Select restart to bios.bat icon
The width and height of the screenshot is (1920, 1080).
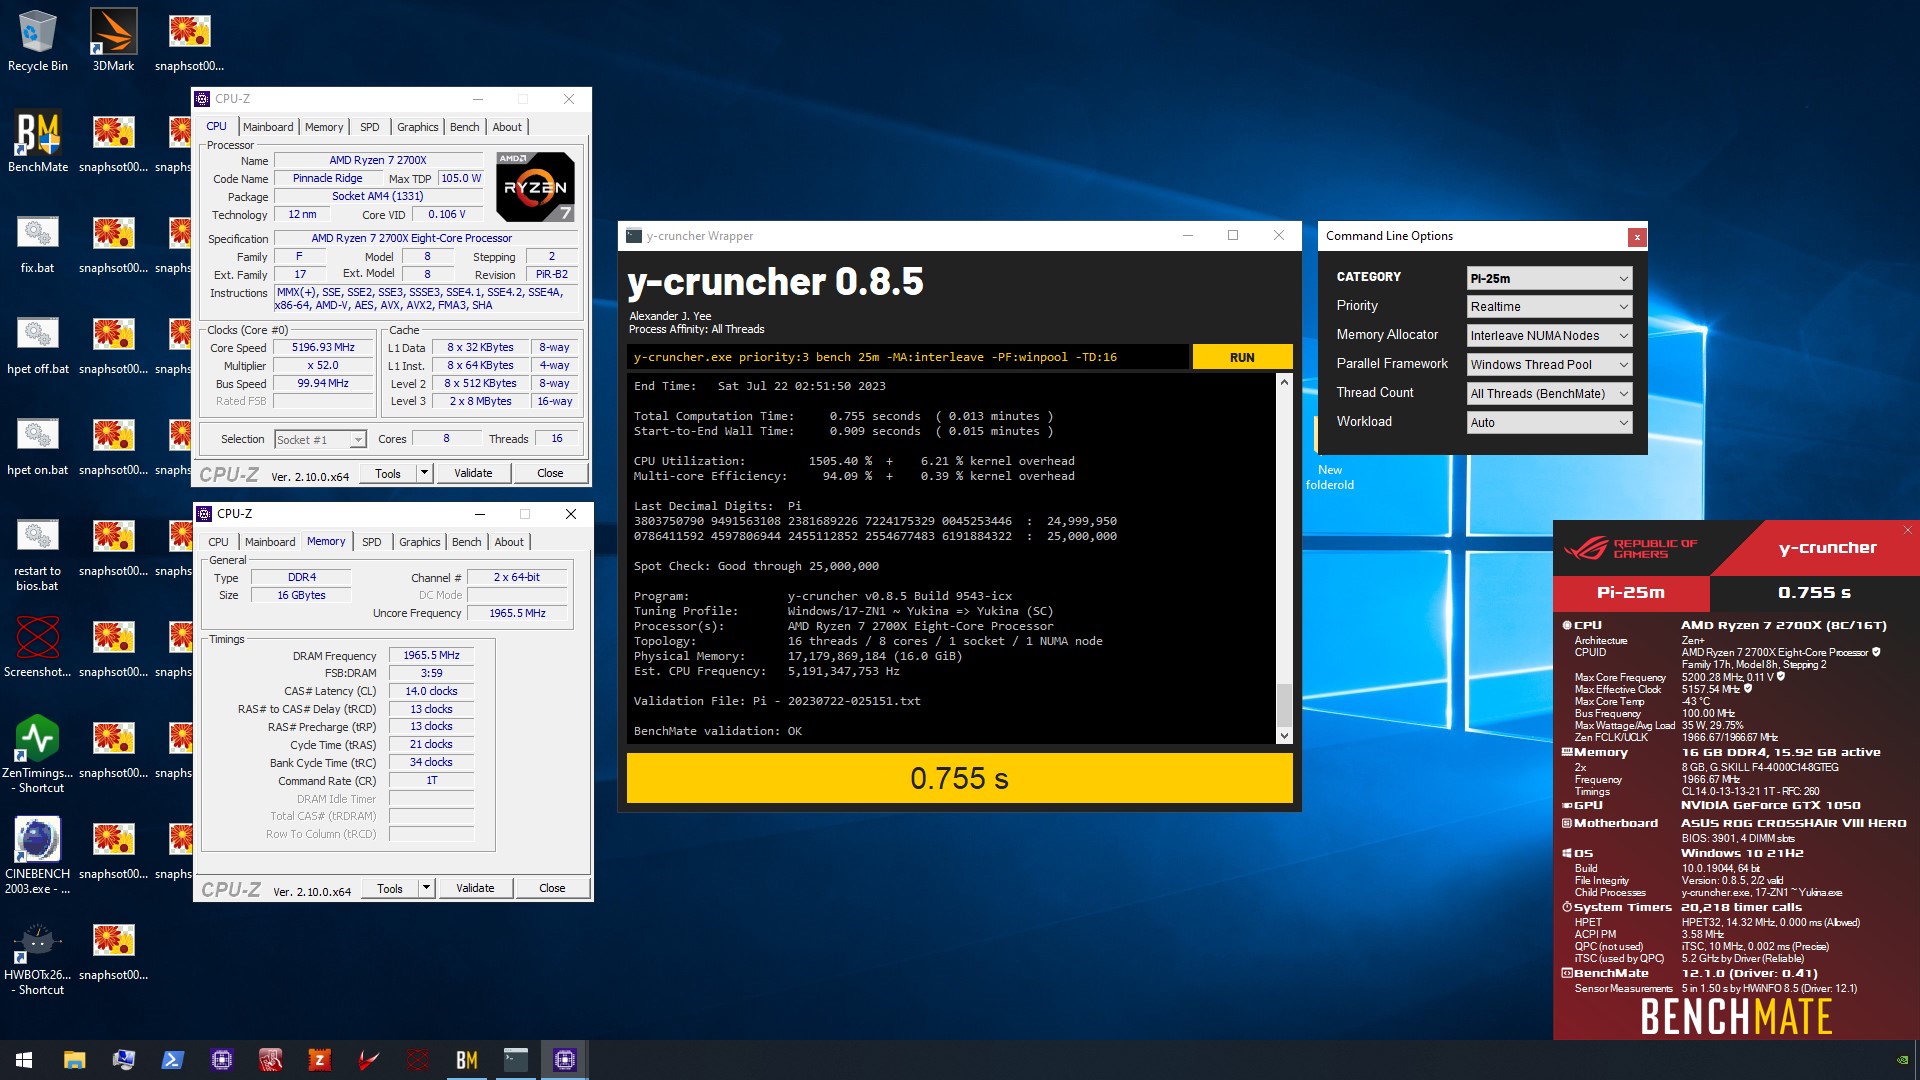click(38, 553)
